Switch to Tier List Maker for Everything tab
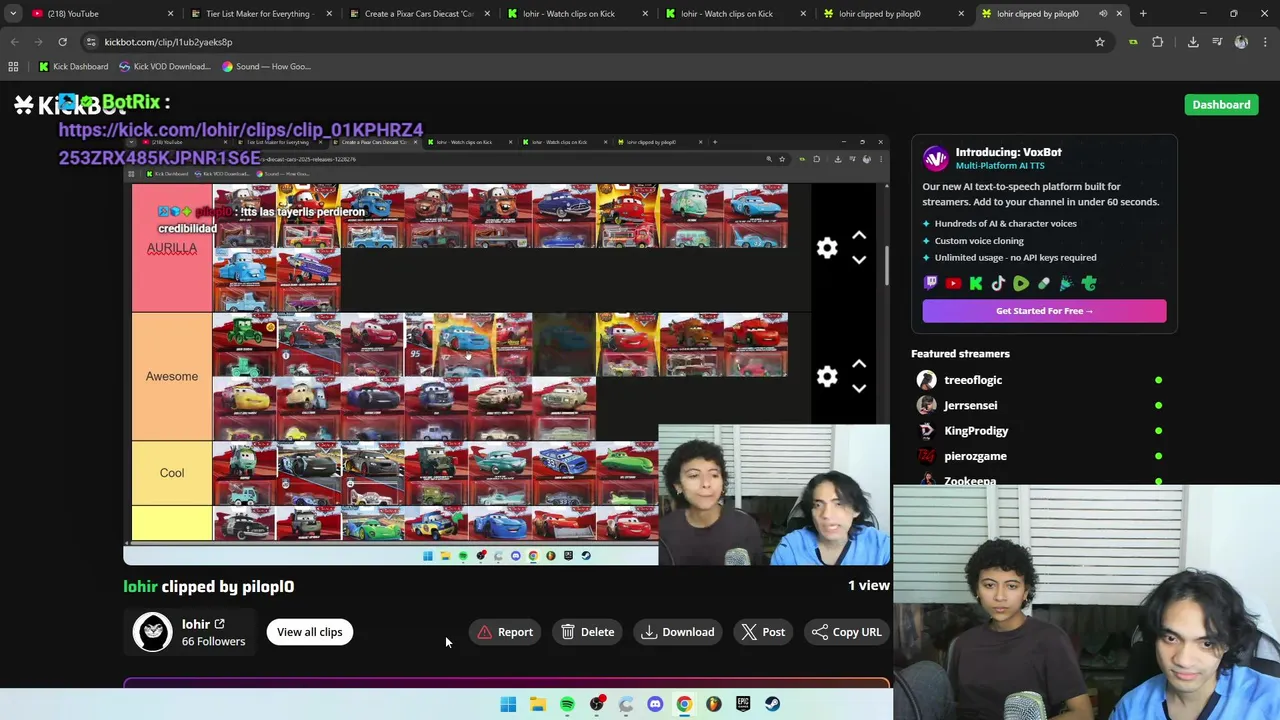1280x720 pixels. 260,14
